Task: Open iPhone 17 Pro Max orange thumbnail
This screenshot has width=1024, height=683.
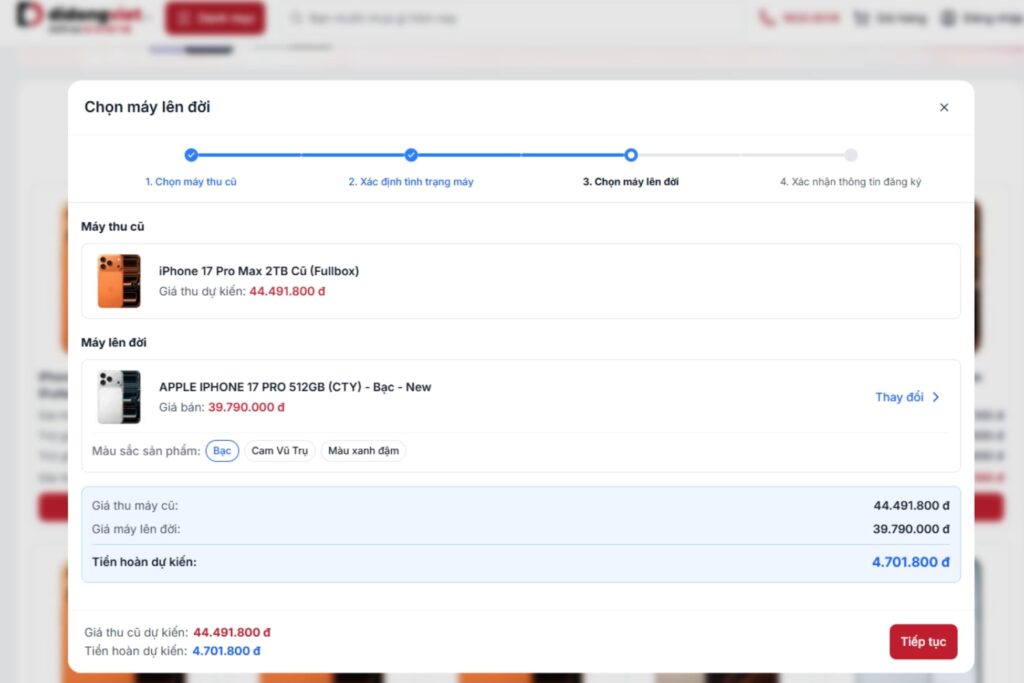Action: click(x=119, y=281)
